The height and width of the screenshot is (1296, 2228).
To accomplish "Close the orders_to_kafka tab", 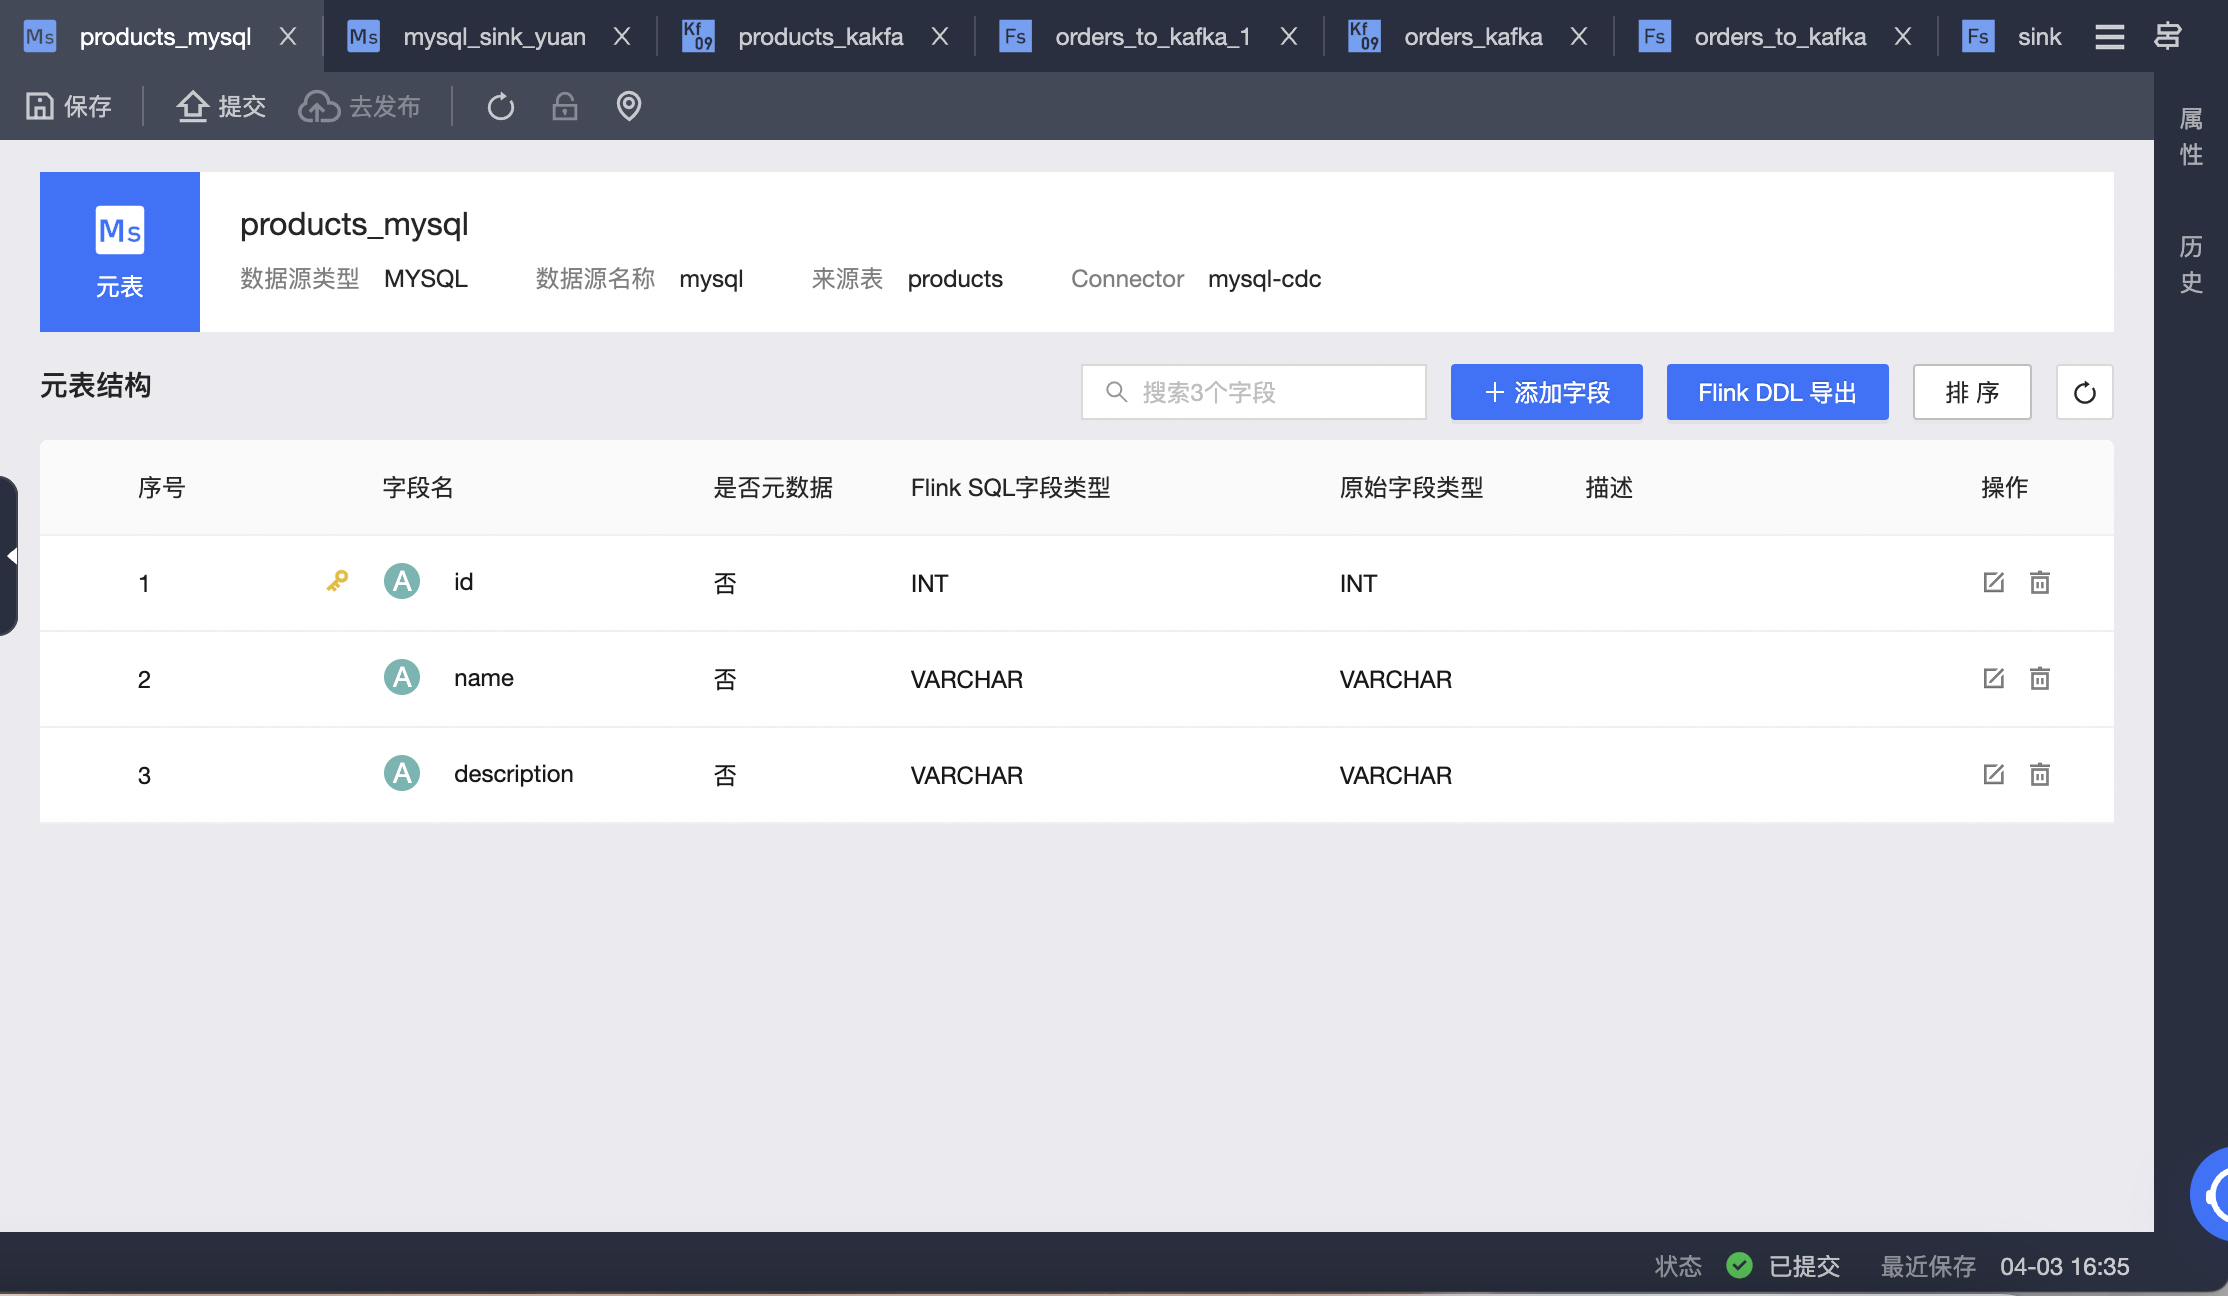I will [x=1903, y=37].
